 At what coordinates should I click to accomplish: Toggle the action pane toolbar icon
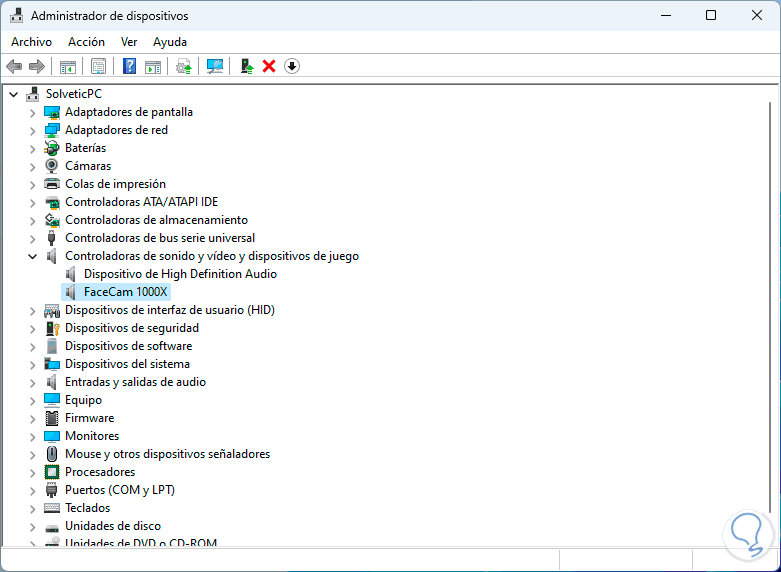[x=153, y=66]
